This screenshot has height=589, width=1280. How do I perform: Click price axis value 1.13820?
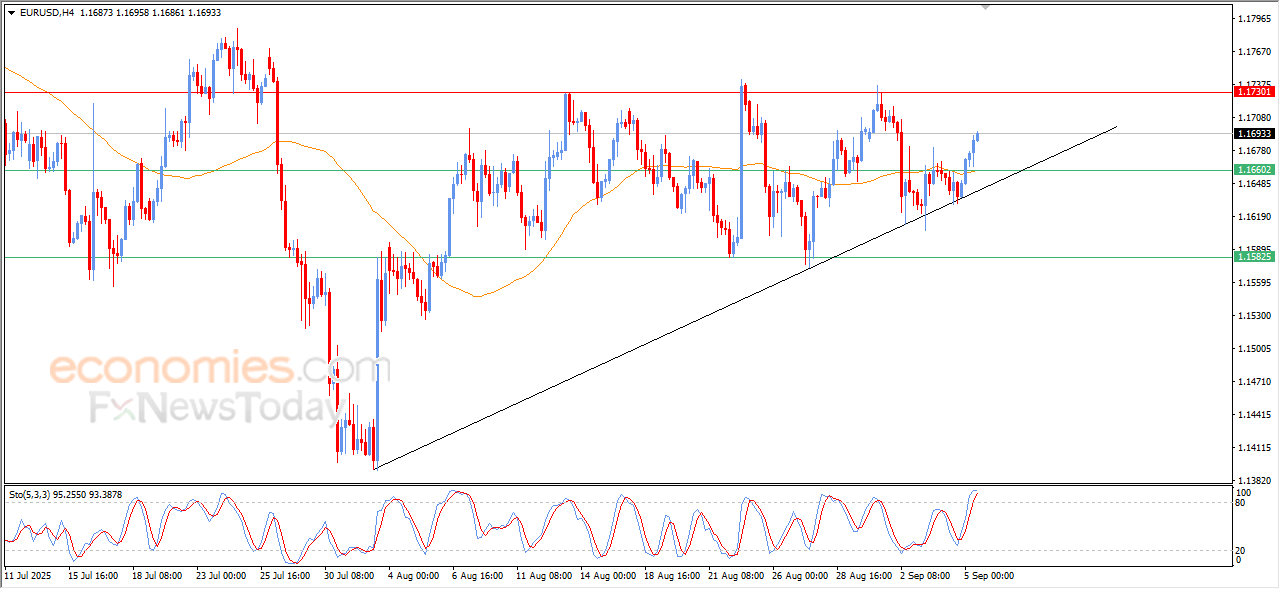[x=1254, y=481]
